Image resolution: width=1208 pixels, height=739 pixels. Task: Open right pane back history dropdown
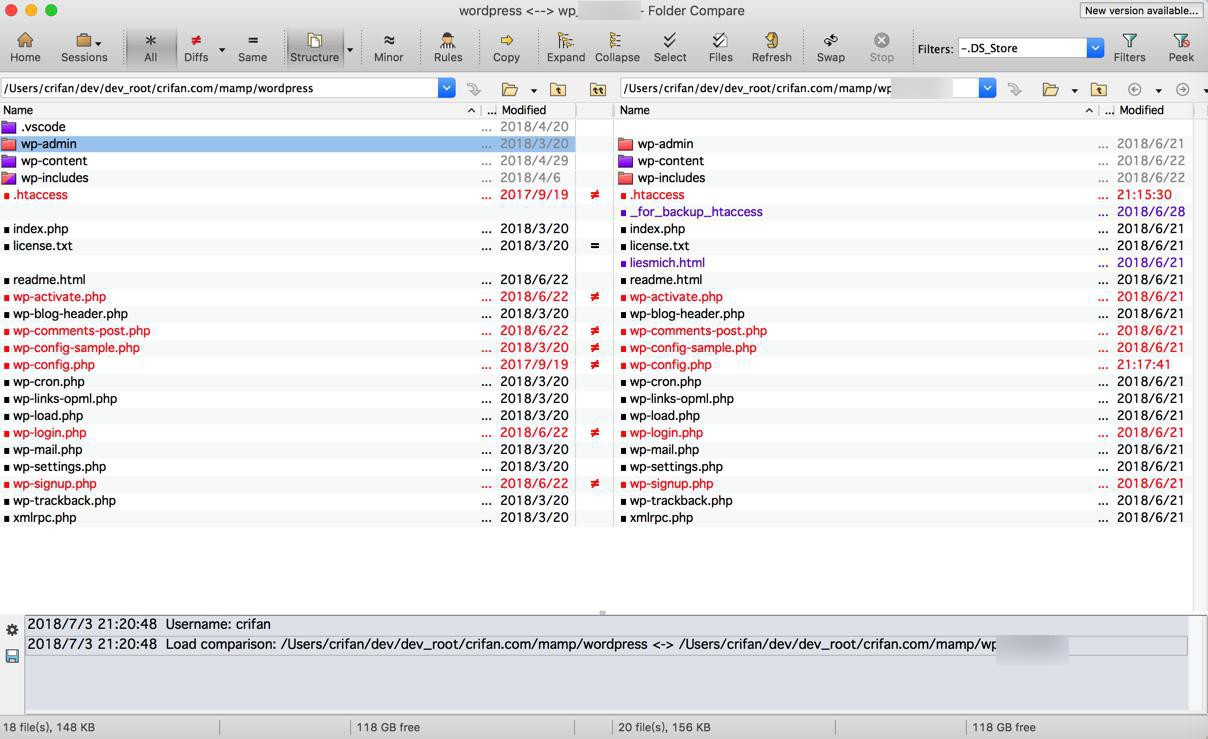click(1158, 90)
